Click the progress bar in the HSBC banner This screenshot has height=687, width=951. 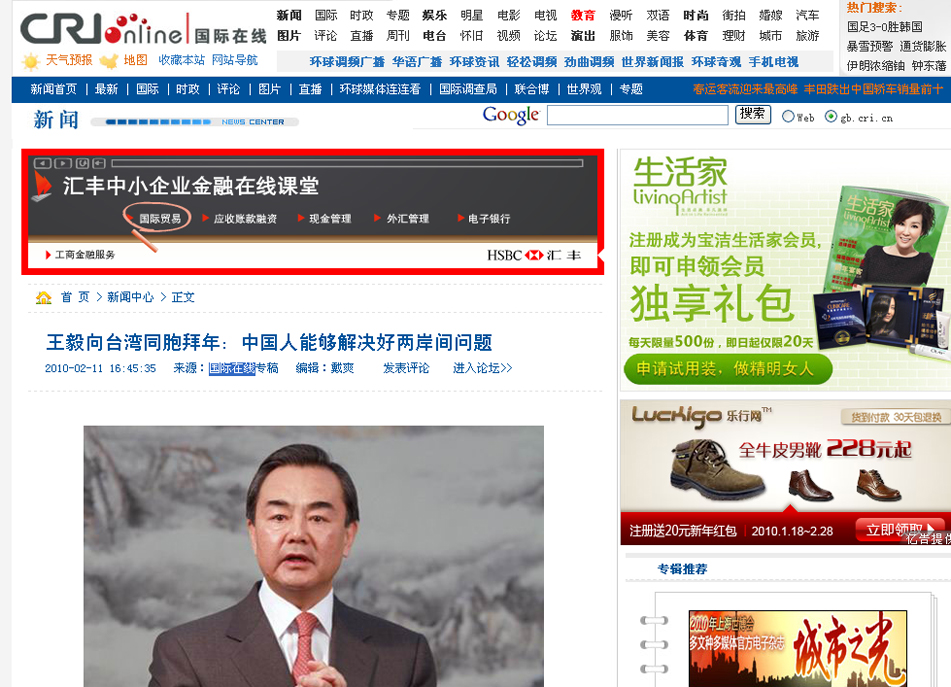[x=346, y=163]
